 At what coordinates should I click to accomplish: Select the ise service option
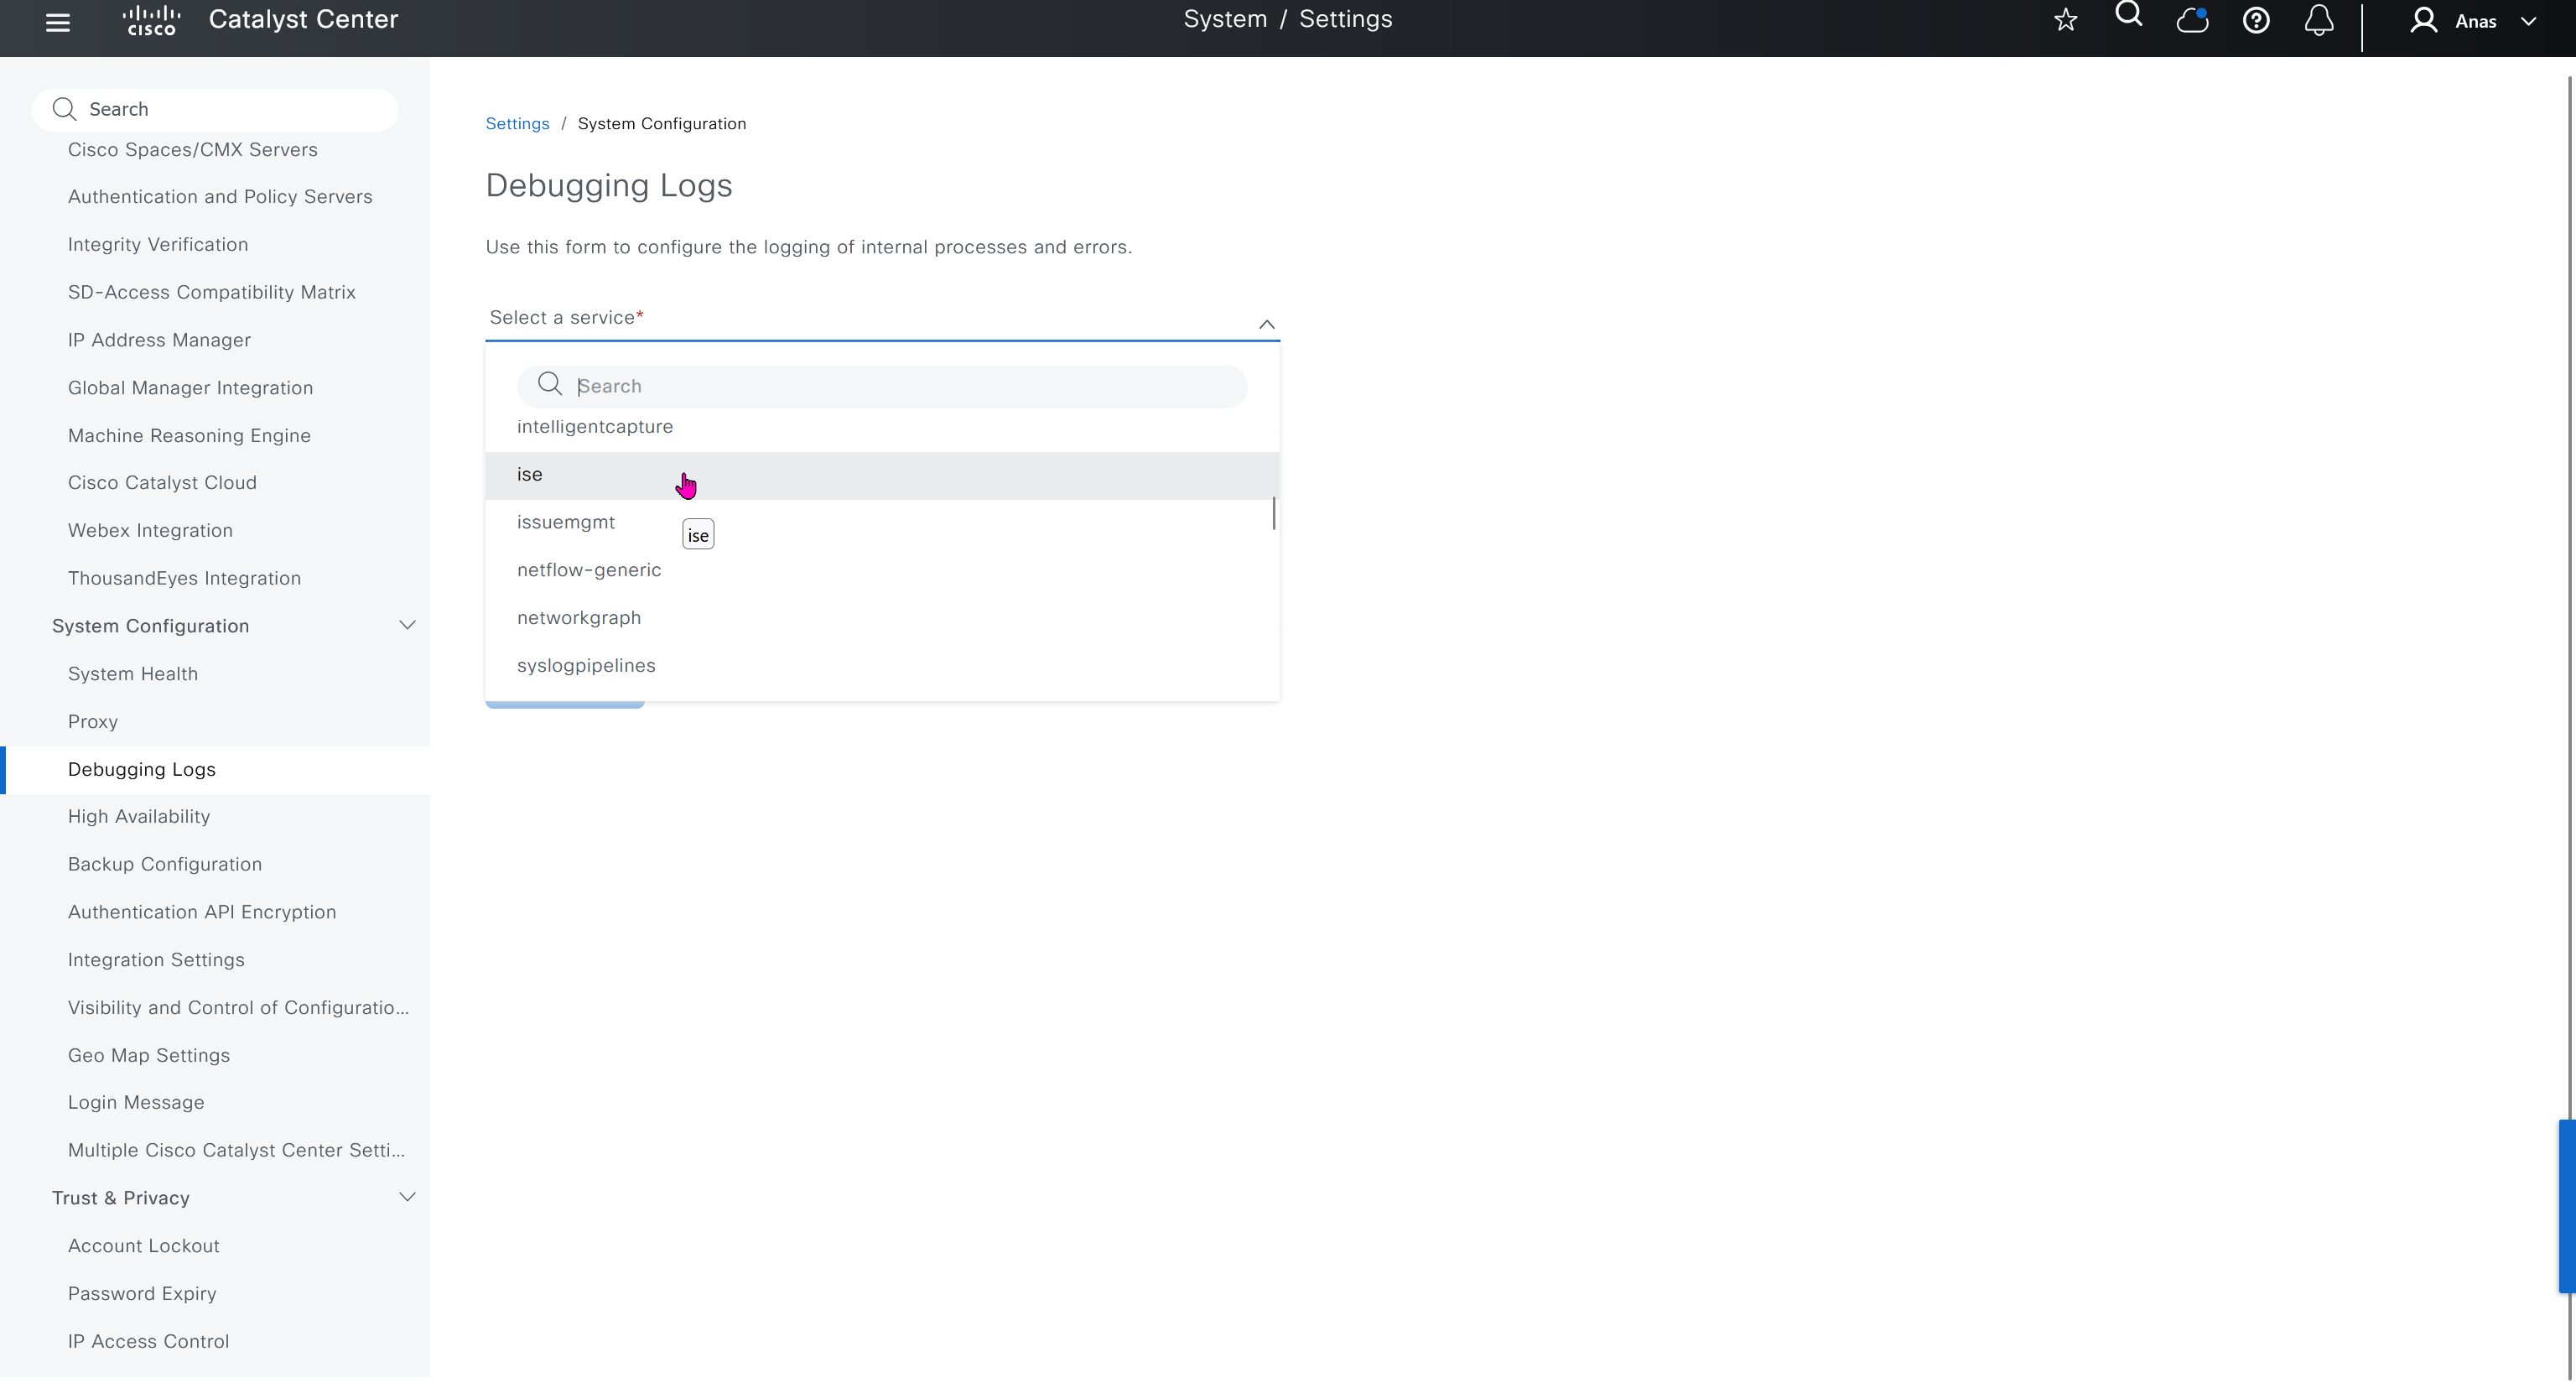[x=530, y=475]
